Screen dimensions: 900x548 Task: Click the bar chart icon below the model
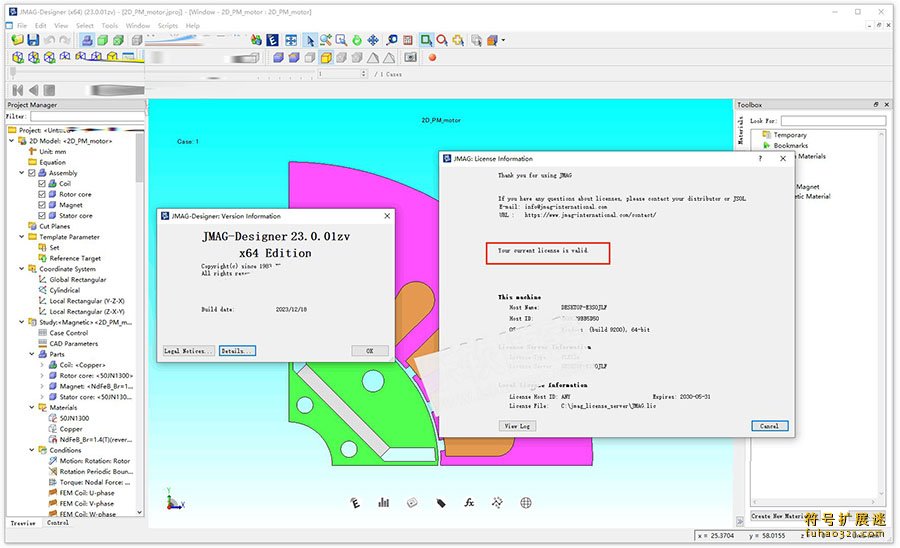click(383, 503)
